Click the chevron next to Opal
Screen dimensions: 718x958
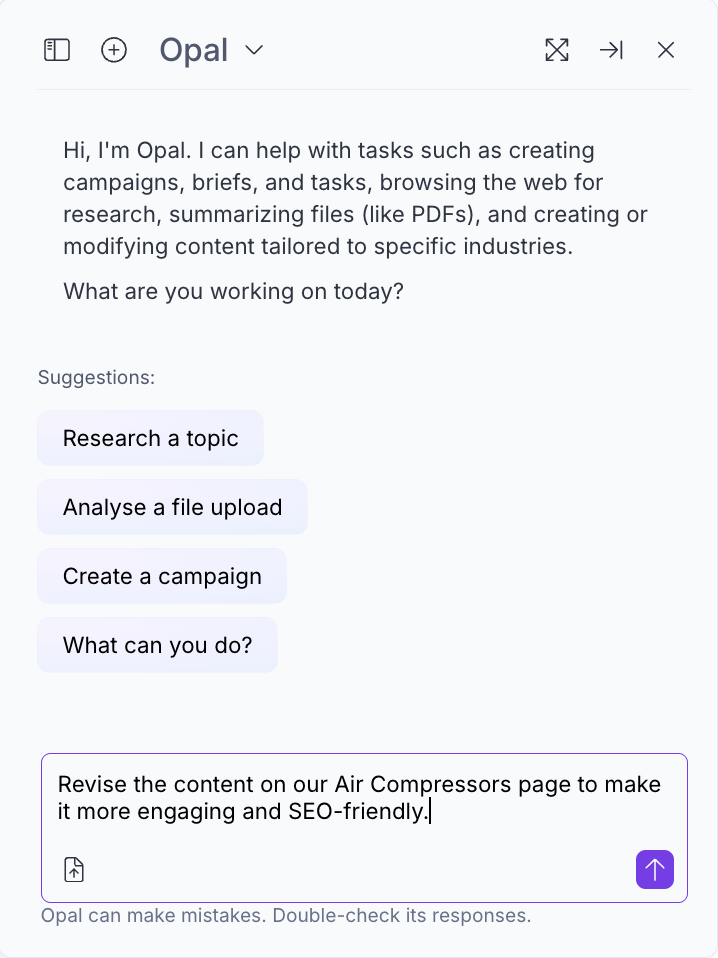pyautogui.click(x=254, y=50)
